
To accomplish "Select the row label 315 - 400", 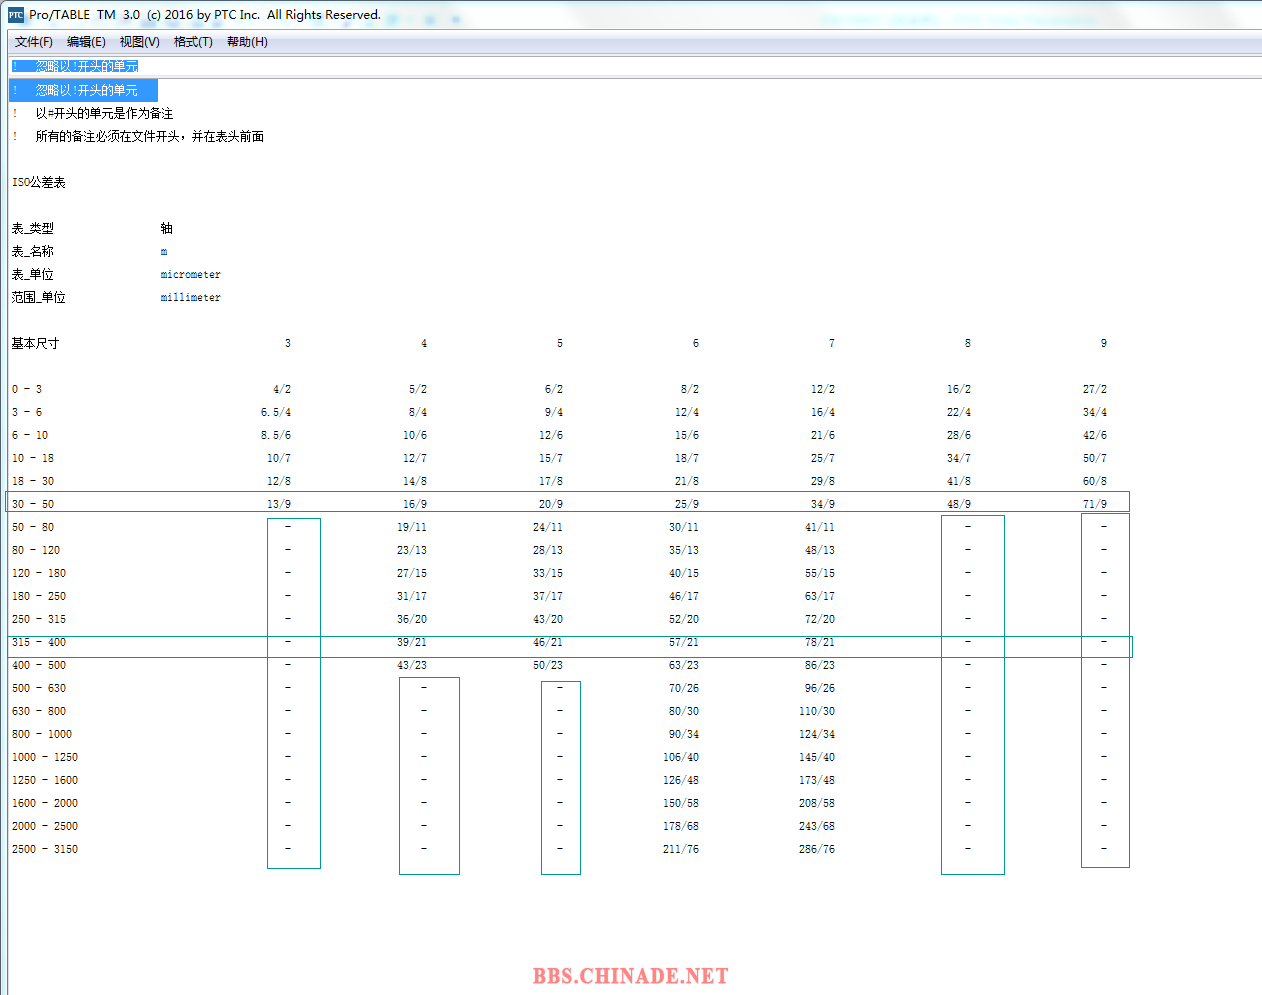I will click(x=39, y=642).
